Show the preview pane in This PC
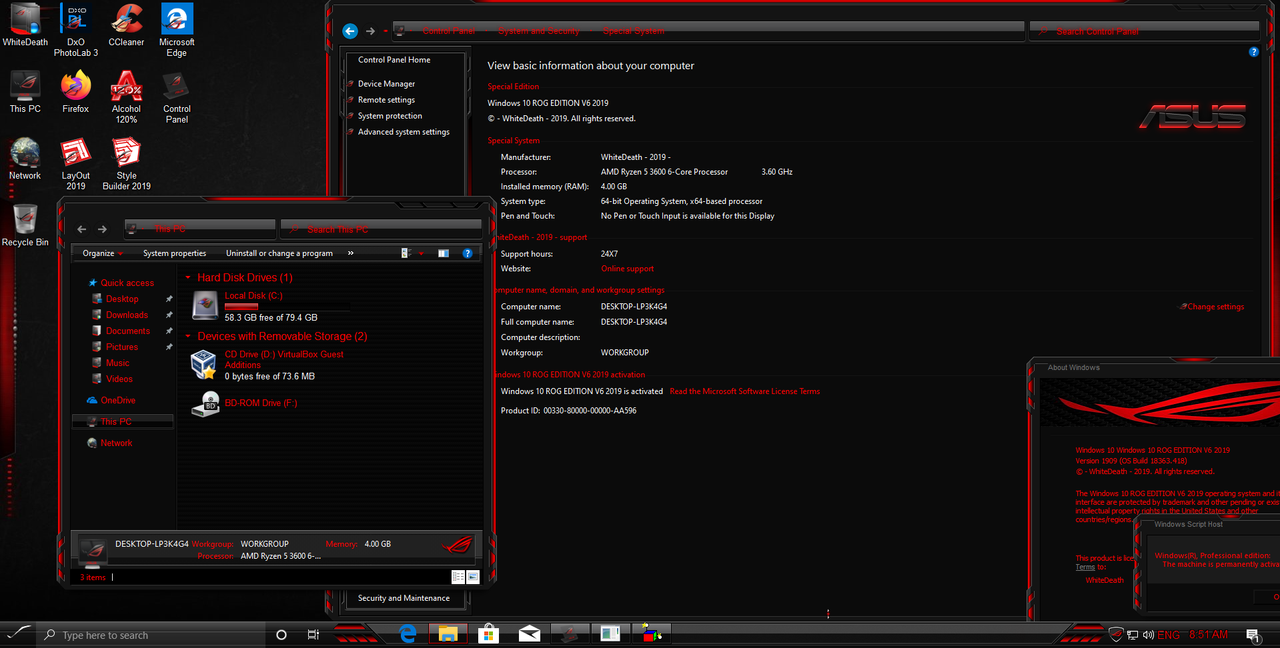 pyautogui.click(x=443, y=254)
